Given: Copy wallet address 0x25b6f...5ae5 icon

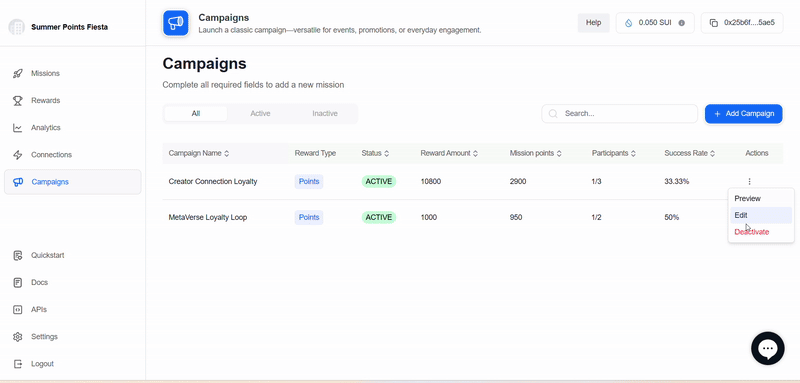Looking at the screenshot, I should click(x=714, y=23).
